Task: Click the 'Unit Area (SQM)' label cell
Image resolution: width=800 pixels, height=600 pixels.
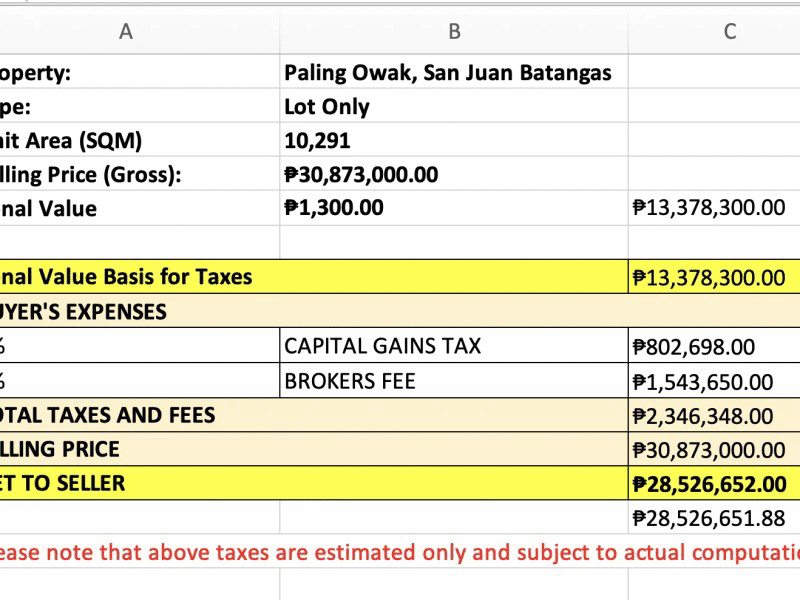Action: coord(70,141)
